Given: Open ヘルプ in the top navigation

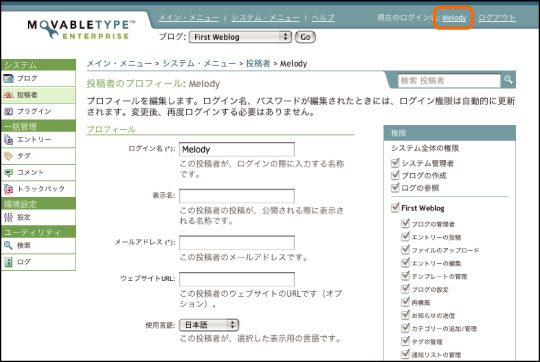Looking at the screenshot, I should 323,18.
